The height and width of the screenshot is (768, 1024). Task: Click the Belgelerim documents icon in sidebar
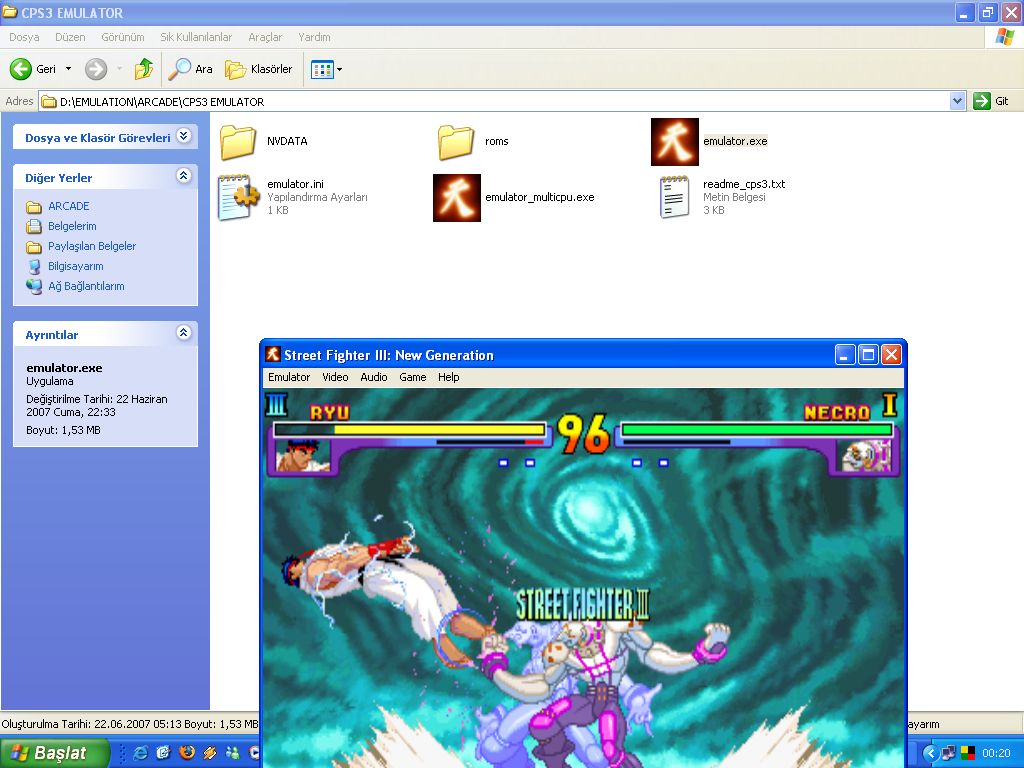coord(34,227)
